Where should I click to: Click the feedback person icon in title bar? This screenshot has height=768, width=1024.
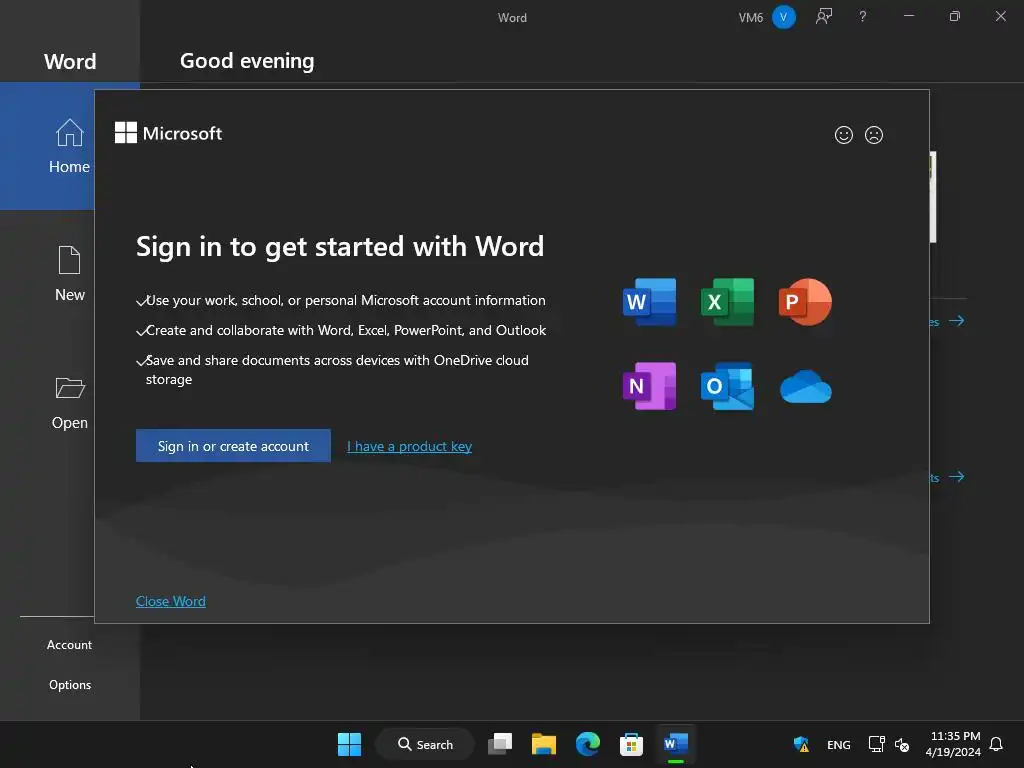[824, 16]
